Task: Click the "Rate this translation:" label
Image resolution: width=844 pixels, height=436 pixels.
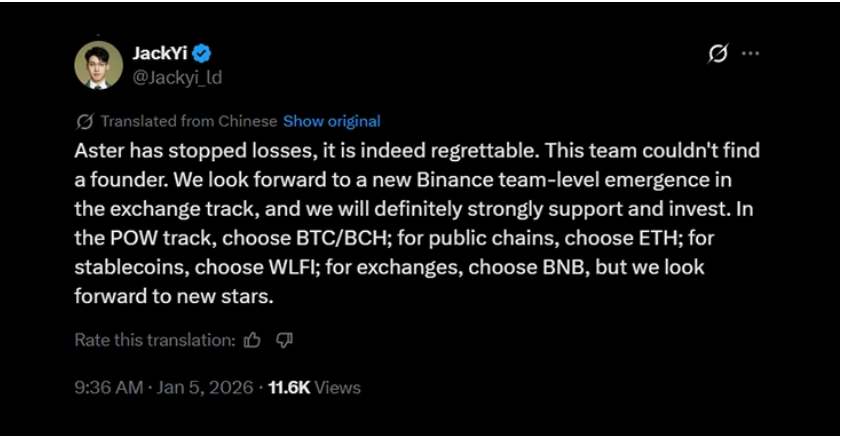Action: (x=154, y=340)
